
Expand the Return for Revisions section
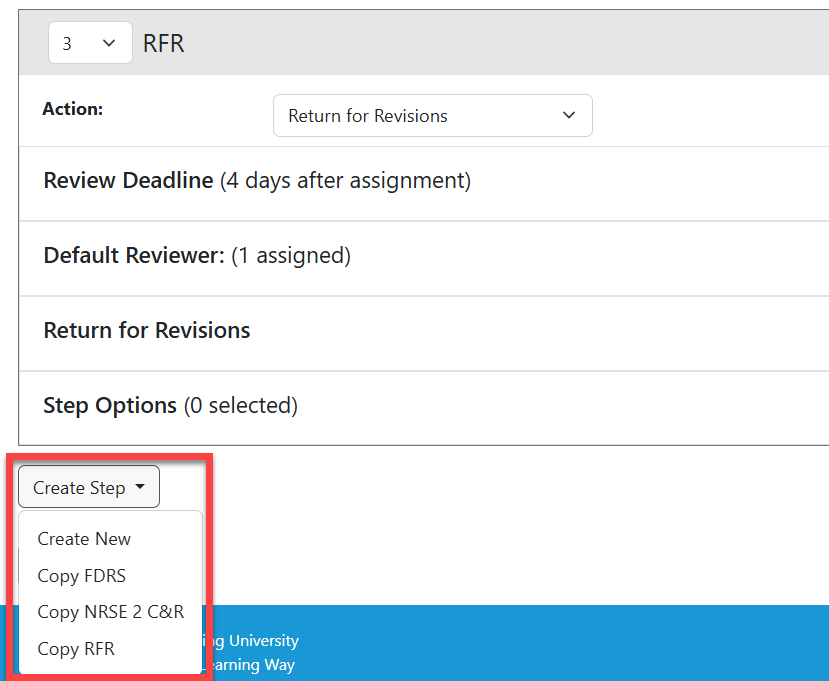coord(146,330)
